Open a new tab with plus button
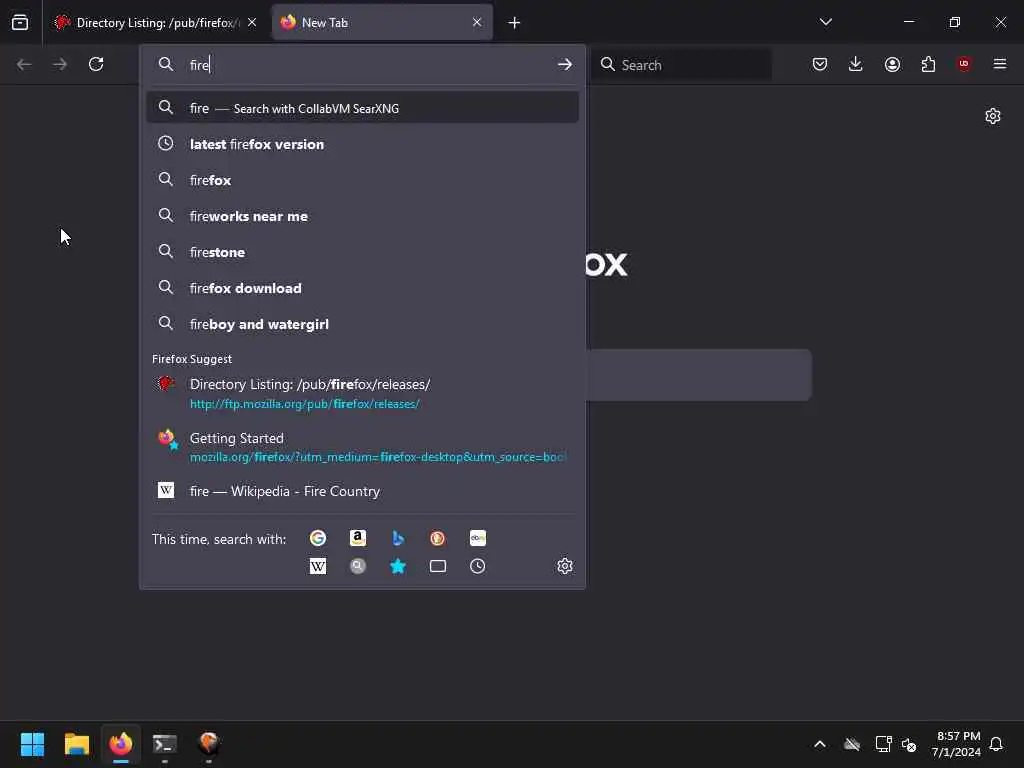This screenshot has width=1024, height=768. click(515, 23)
